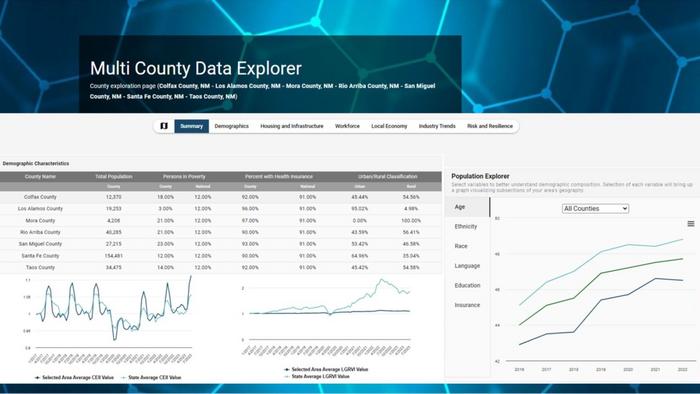The height and width of the screenshot is (394, 700).
Task: Click Mora County rural value 100.00%
Action: 411,220
